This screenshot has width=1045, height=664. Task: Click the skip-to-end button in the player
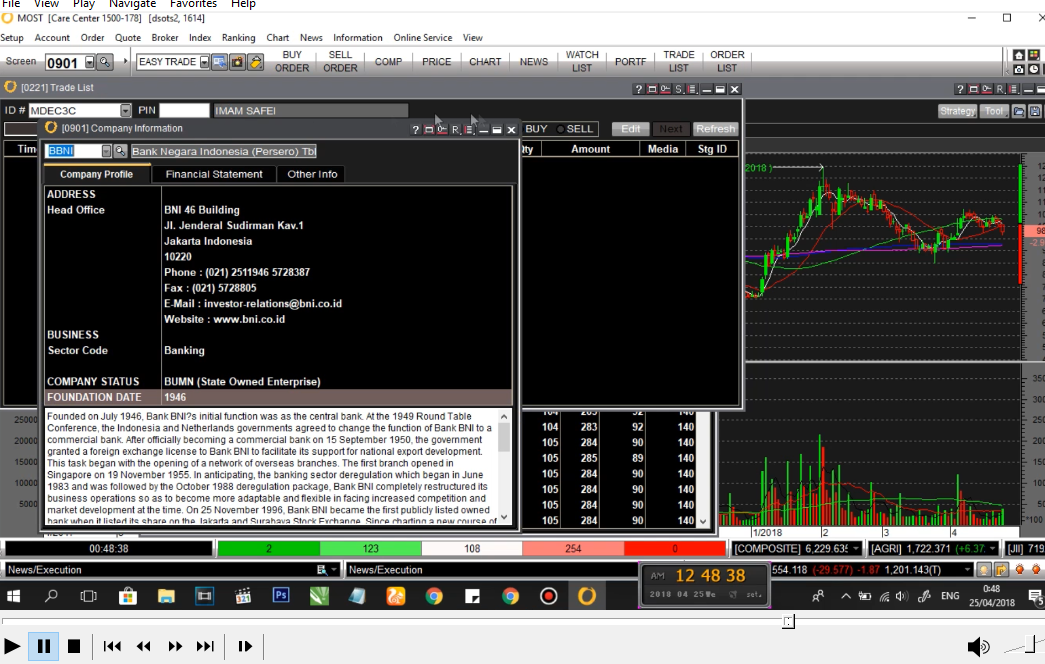(205, 646)
